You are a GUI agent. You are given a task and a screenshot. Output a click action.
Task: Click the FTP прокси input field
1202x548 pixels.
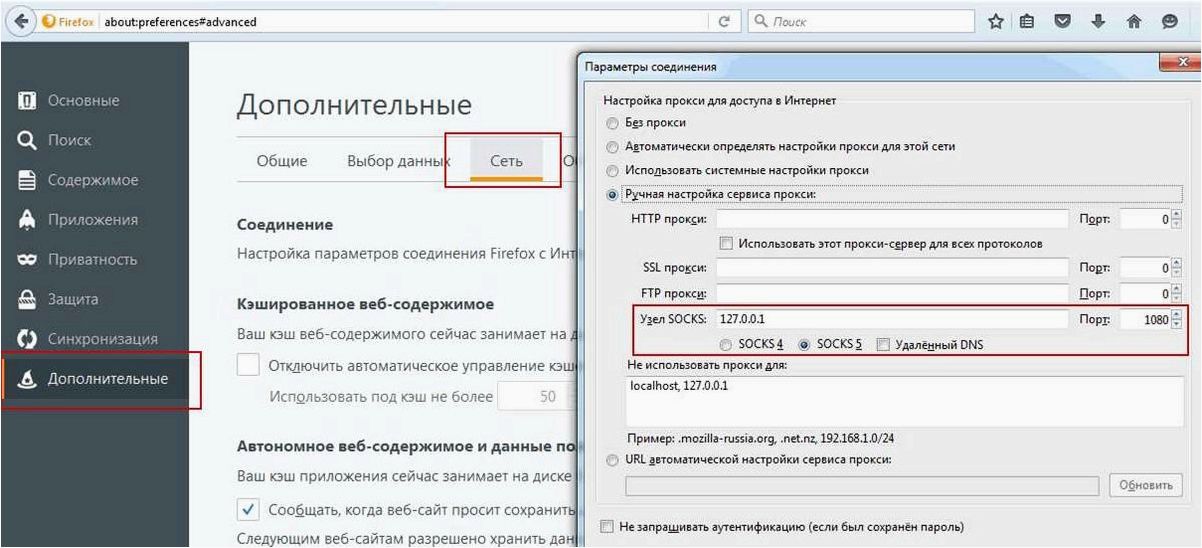point(892,294)
